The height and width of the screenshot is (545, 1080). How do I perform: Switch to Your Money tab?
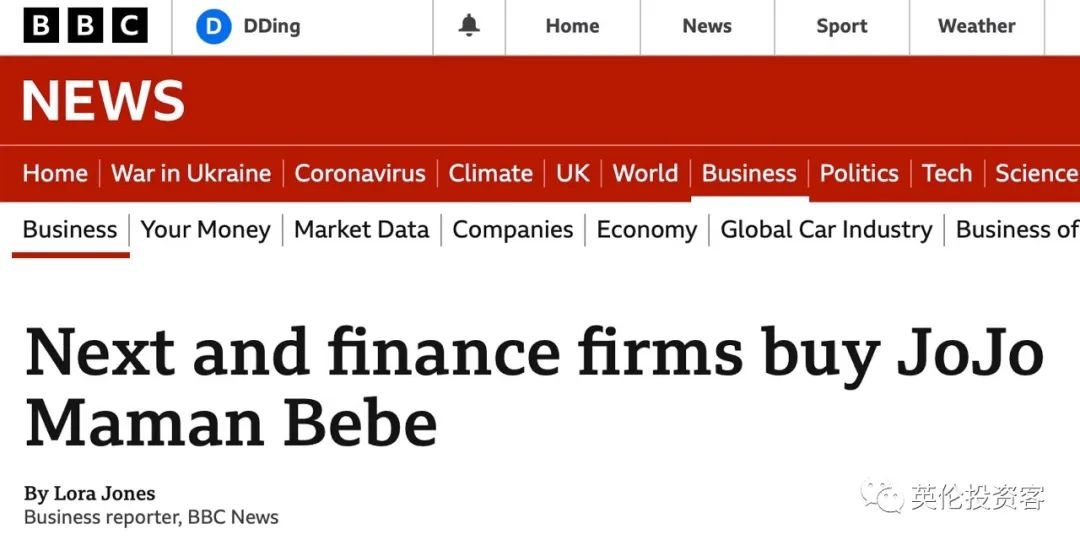coord(206,230)
